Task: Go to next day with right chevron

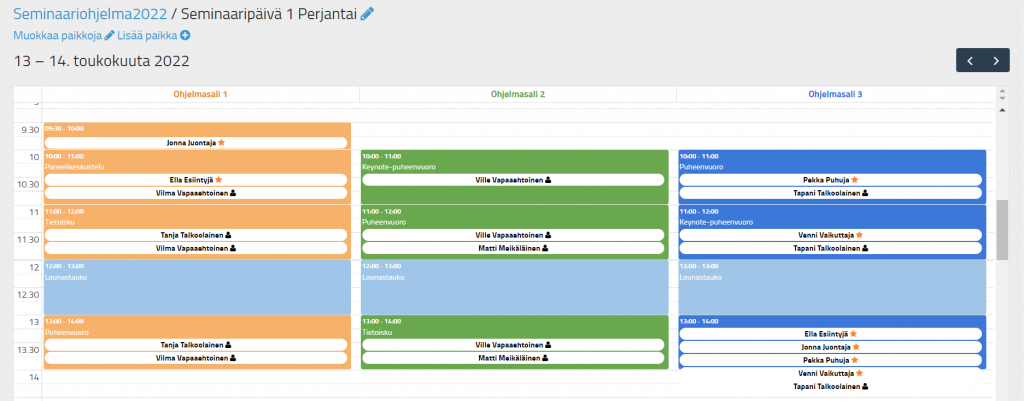Action: tap(995, 61)
